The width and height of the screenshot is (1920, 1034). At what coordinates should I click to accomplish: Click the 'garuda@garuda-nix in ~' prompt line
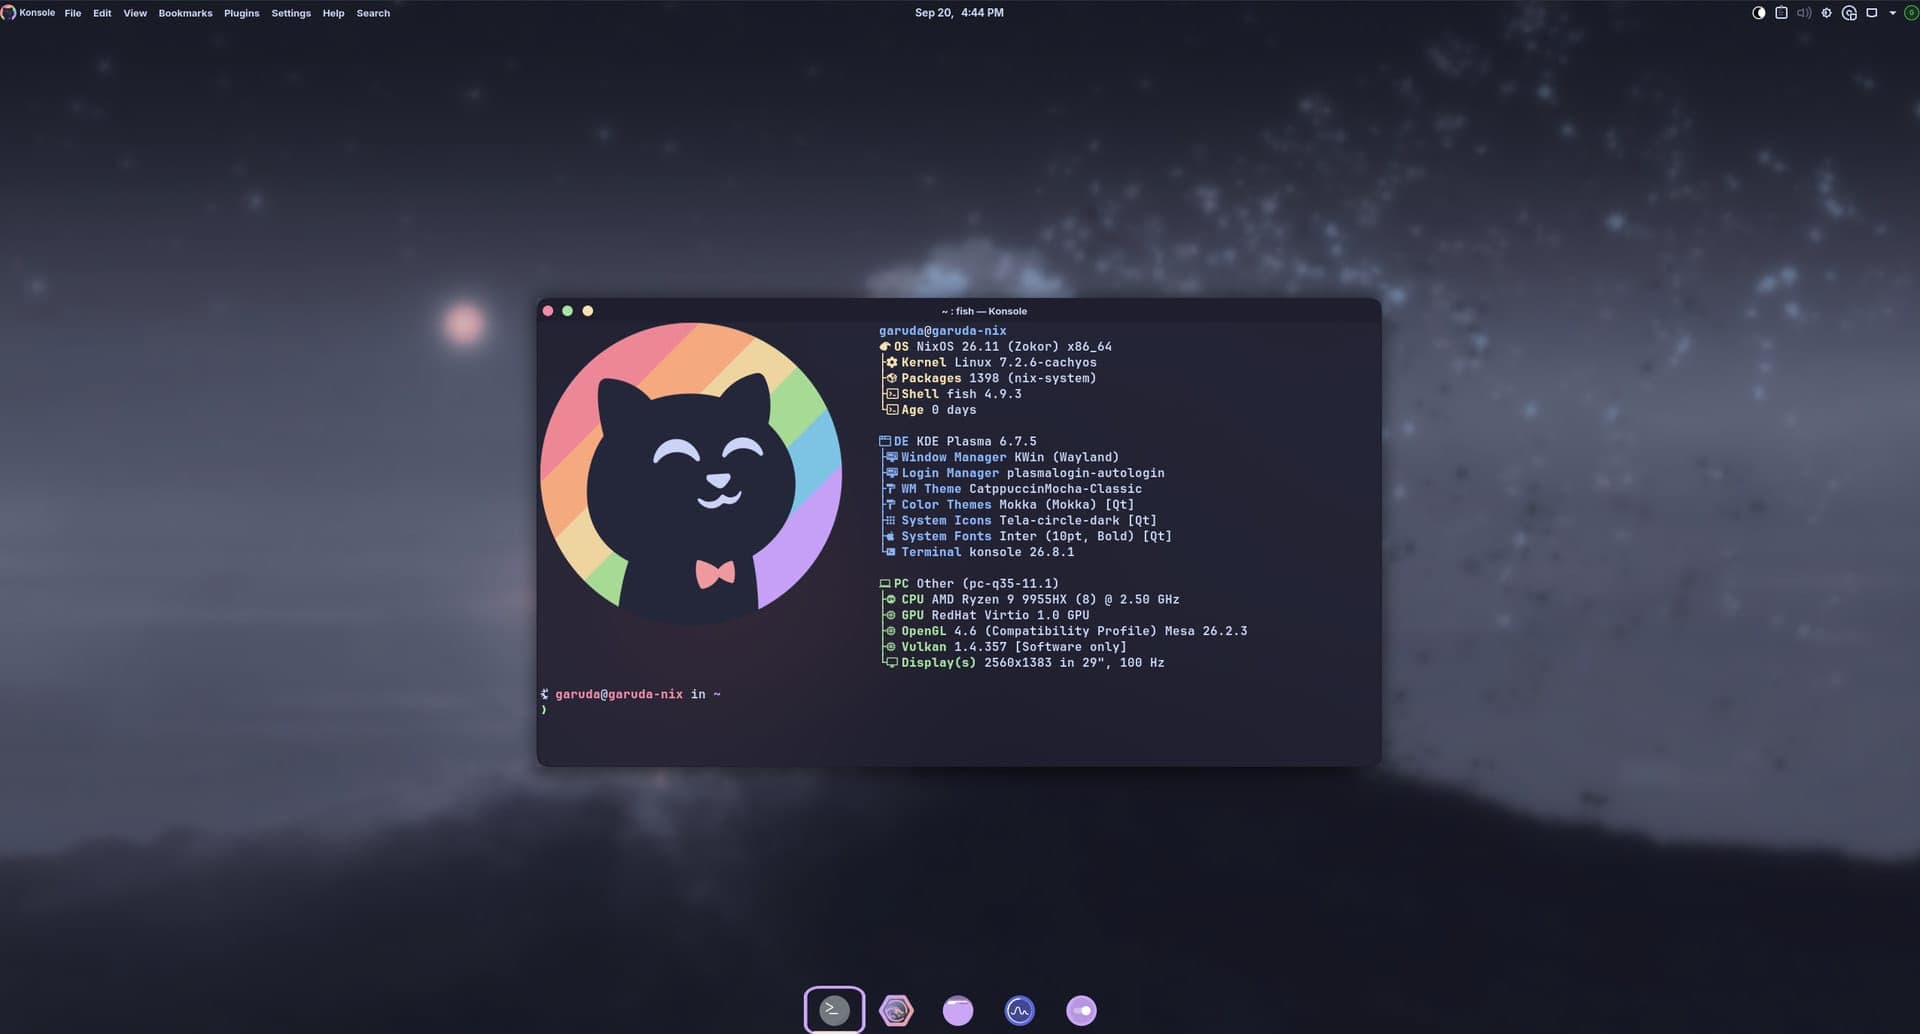tap(631, 694)
